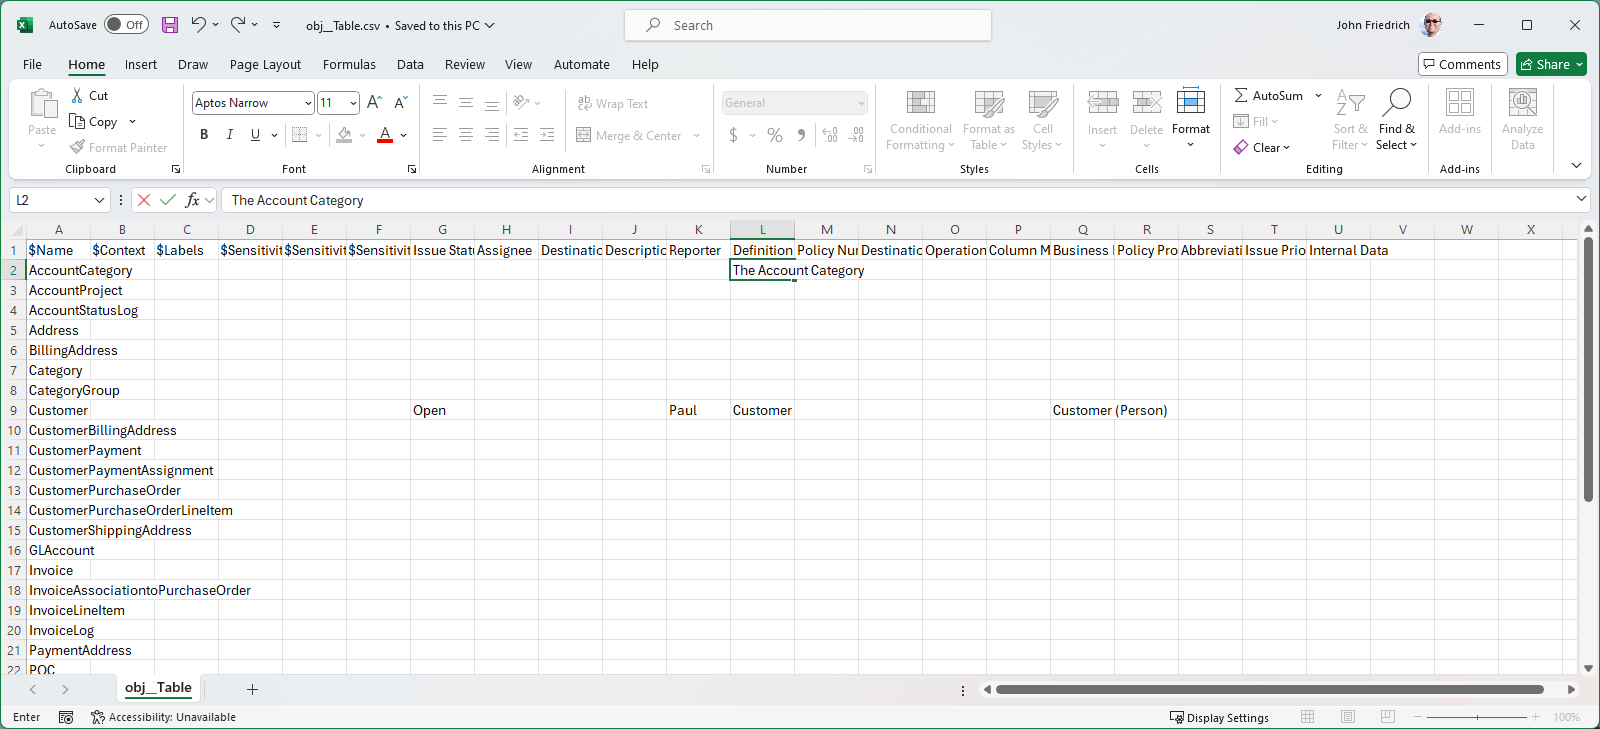Toggle Italic formatting
Viewport: 1600px width, 729px height.
230,135
